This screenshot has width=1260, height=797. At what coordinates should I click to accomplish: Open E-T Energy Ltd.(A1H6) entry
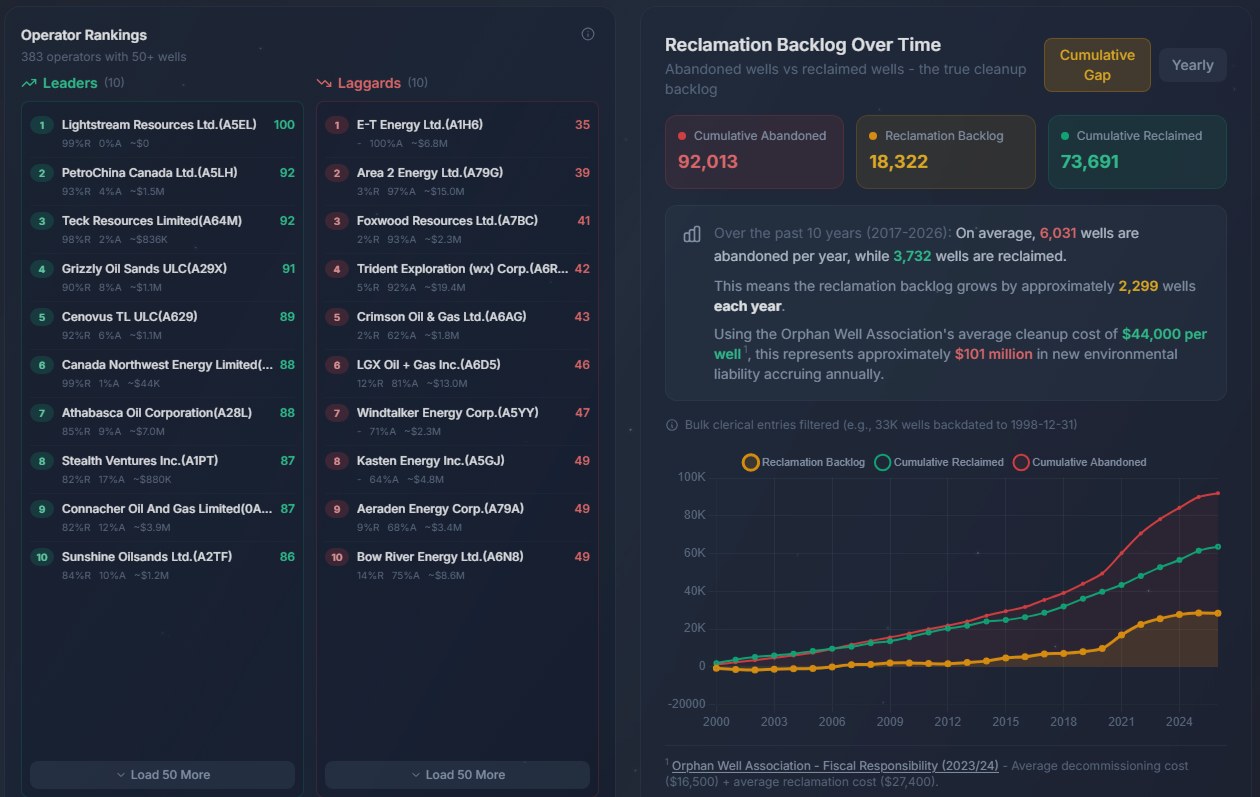coord(457,133)
